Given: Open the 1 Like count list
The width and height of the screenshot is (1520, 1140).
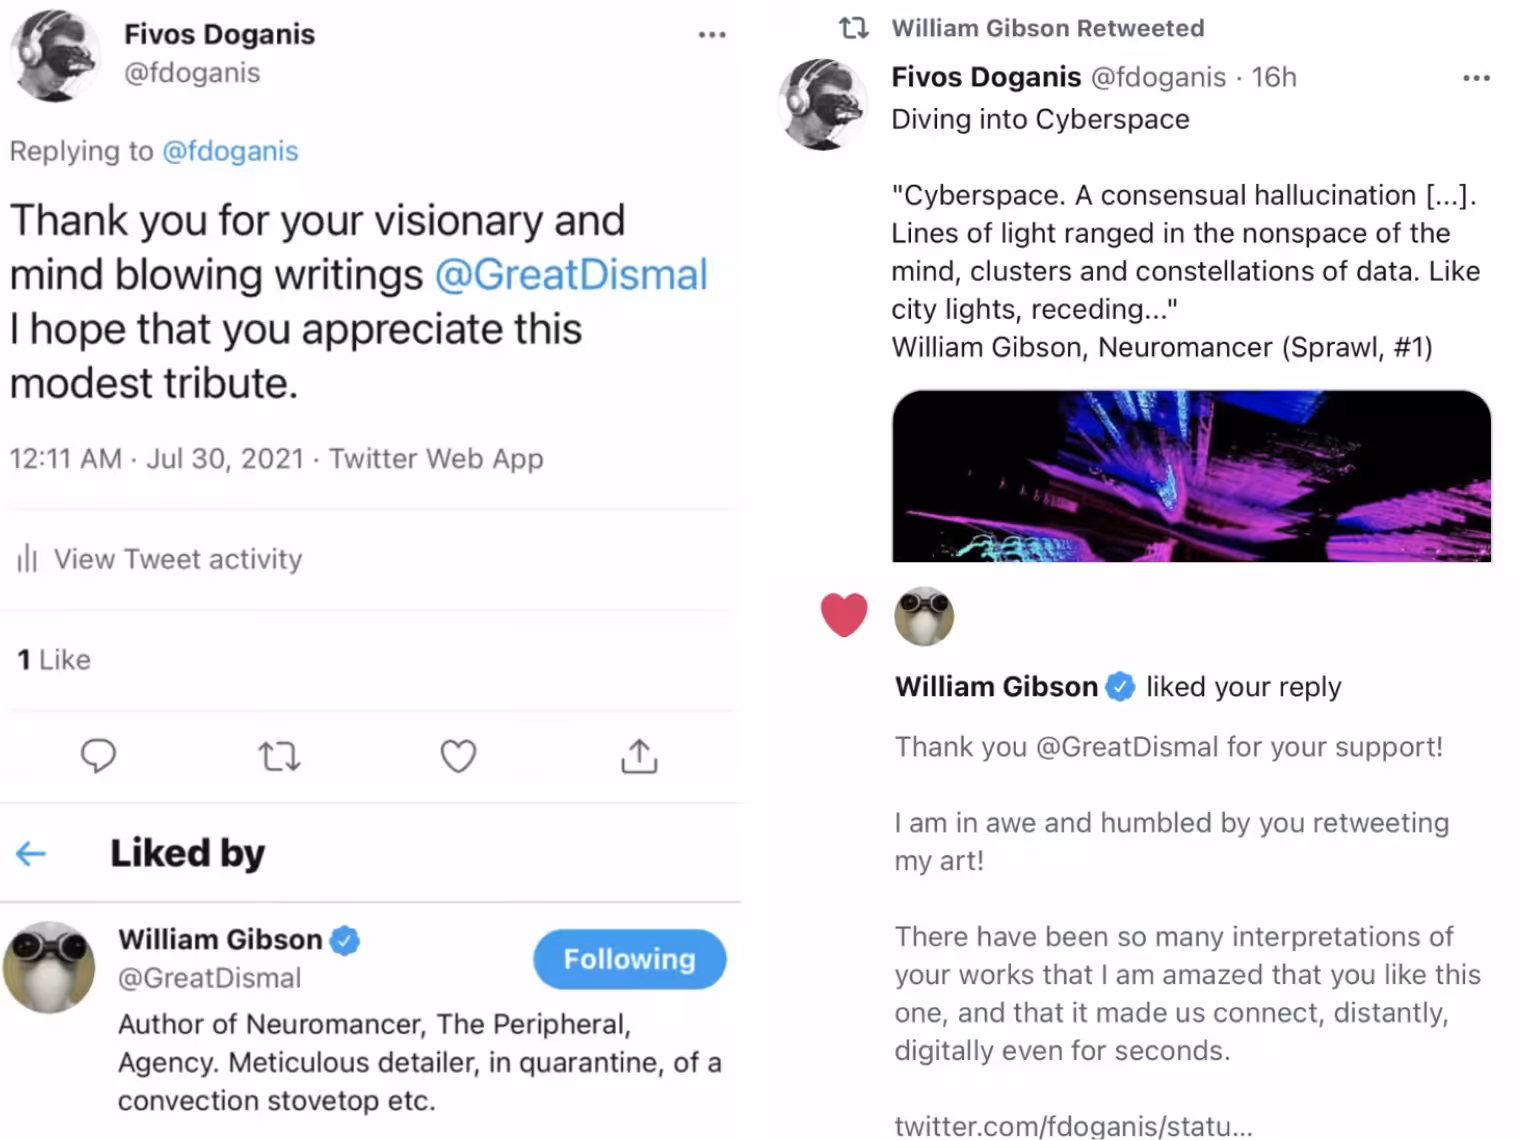Looking at the screenshot, I should click(54, 660).
